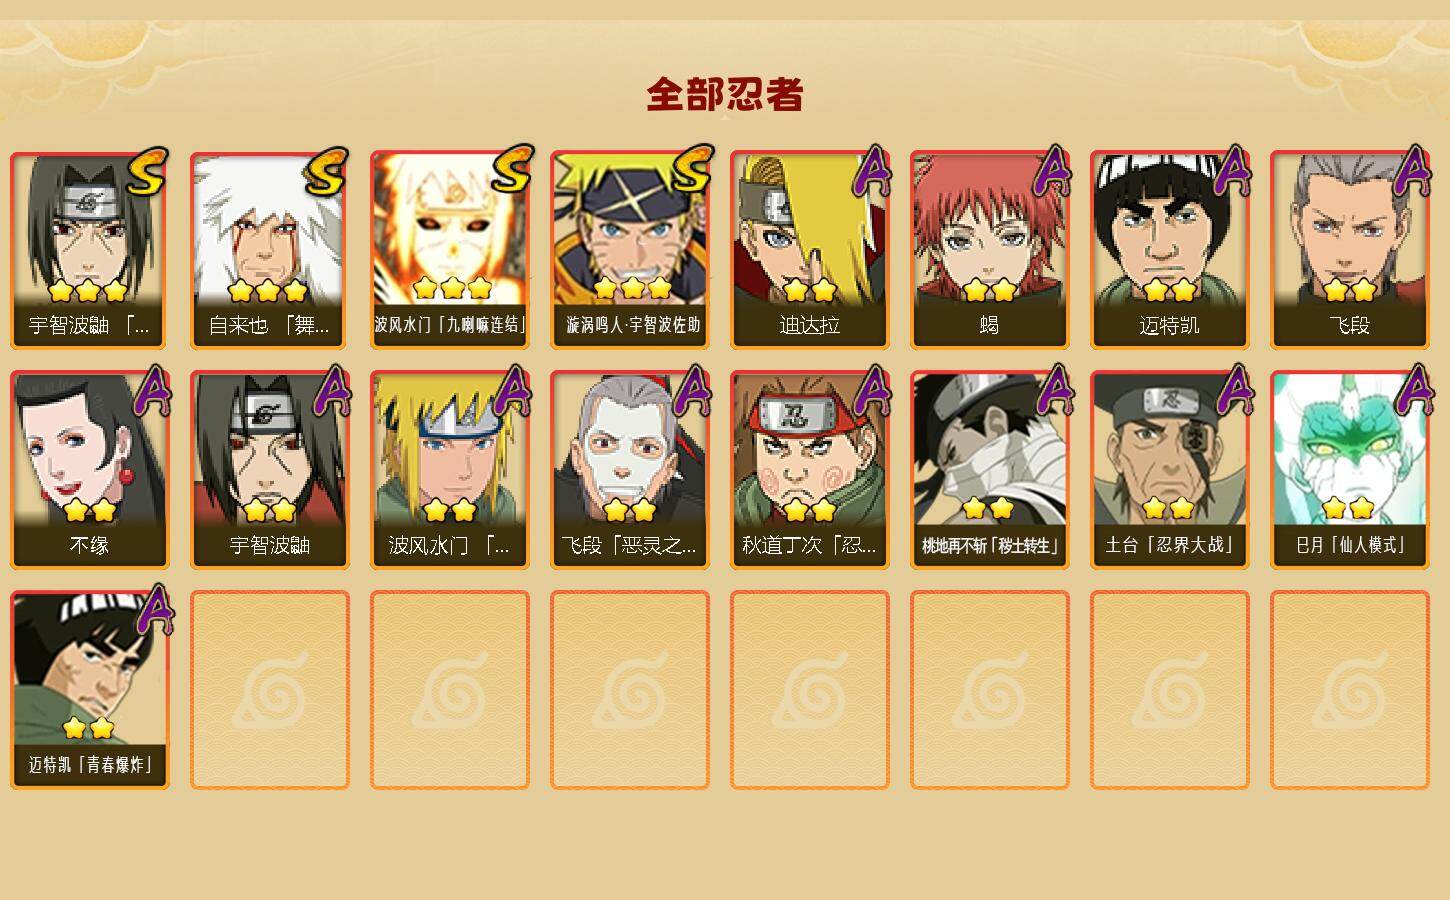Screen dimensions: 1450x900
Task: Click the 宇智波佐助 S-rank card
Action: (x=630, y=250)
